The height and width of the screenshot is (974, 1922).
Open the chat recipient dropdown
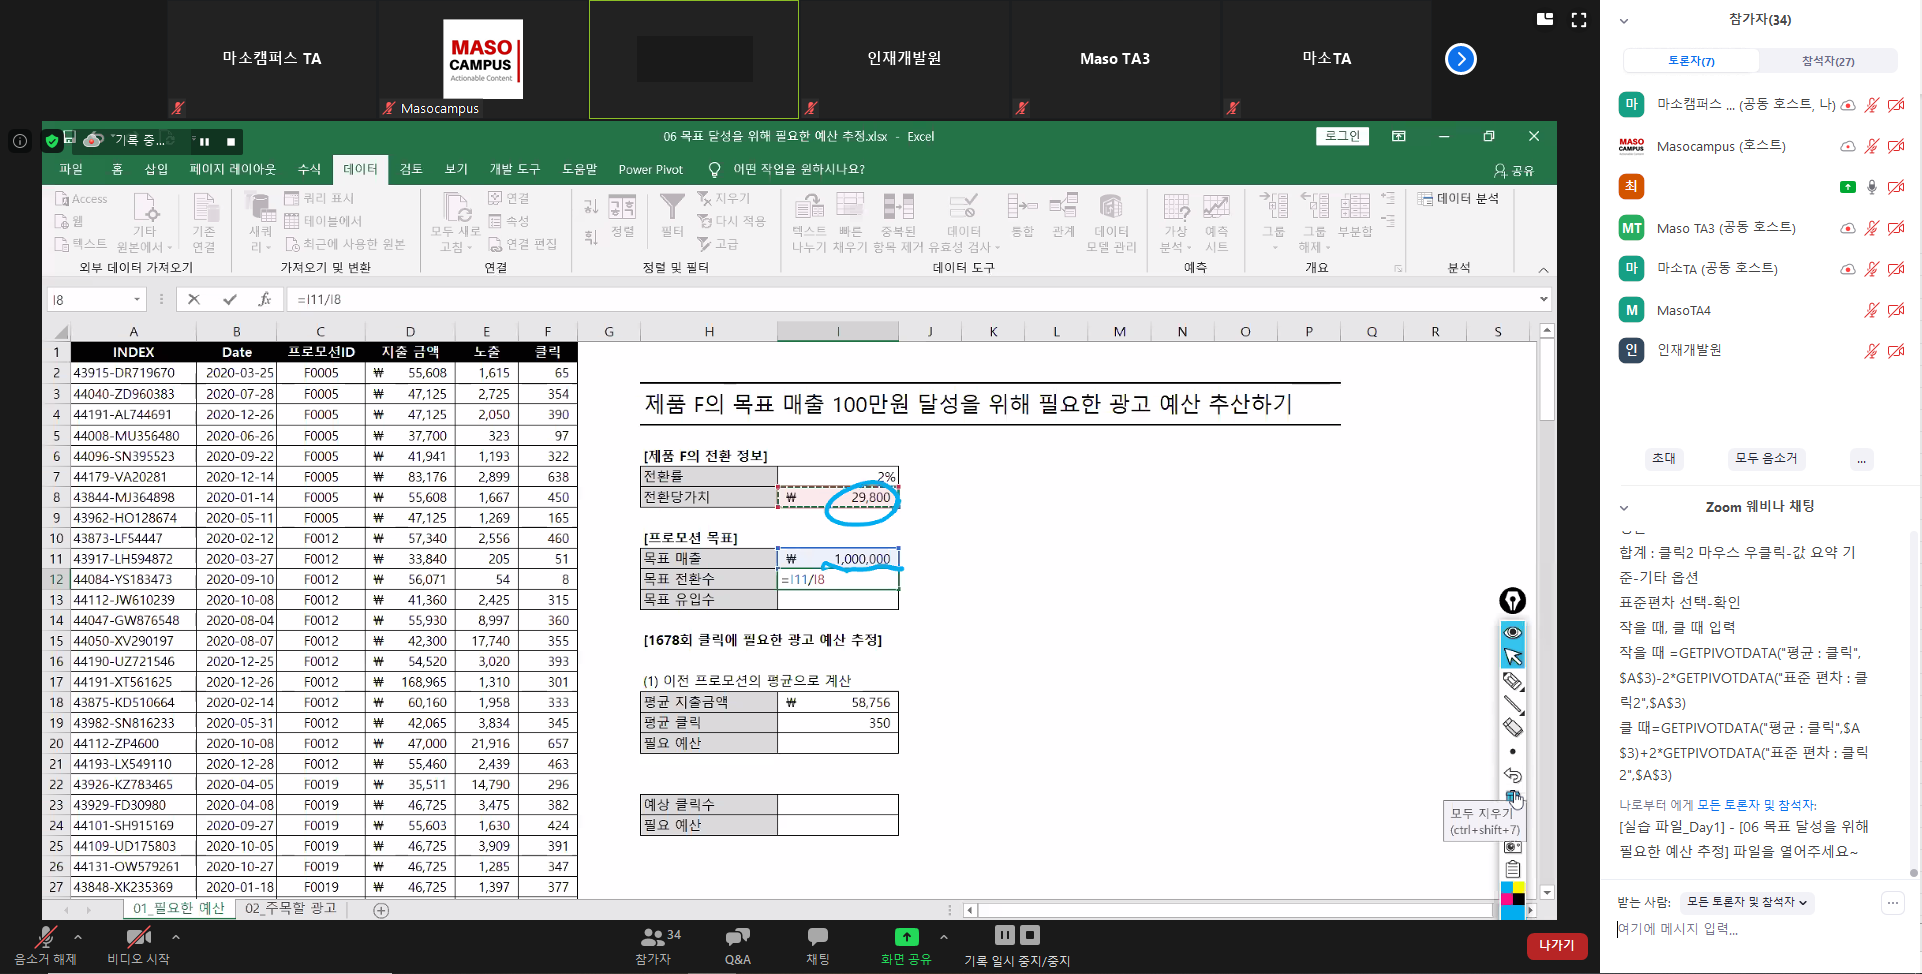[1746, 902]
